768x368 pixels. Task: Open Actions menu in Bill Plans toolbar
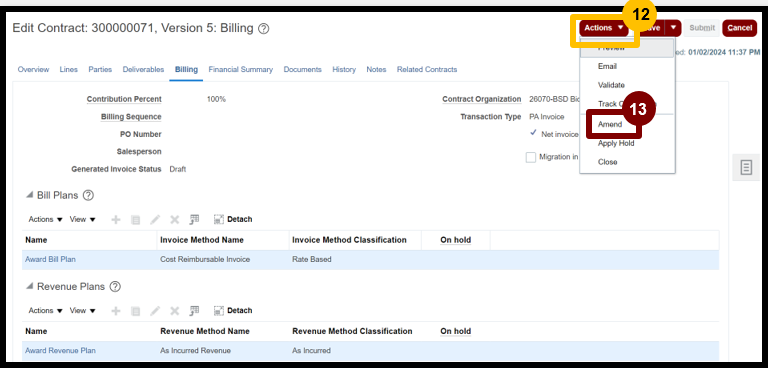(46, 220)
